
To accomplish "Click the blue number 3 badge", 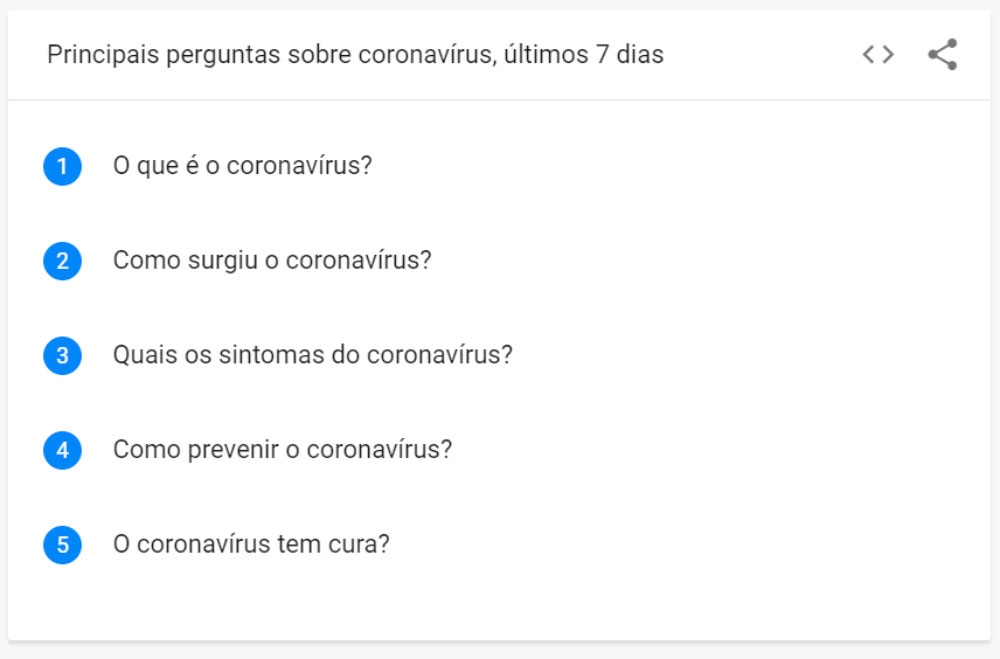I will coord(62,355).
